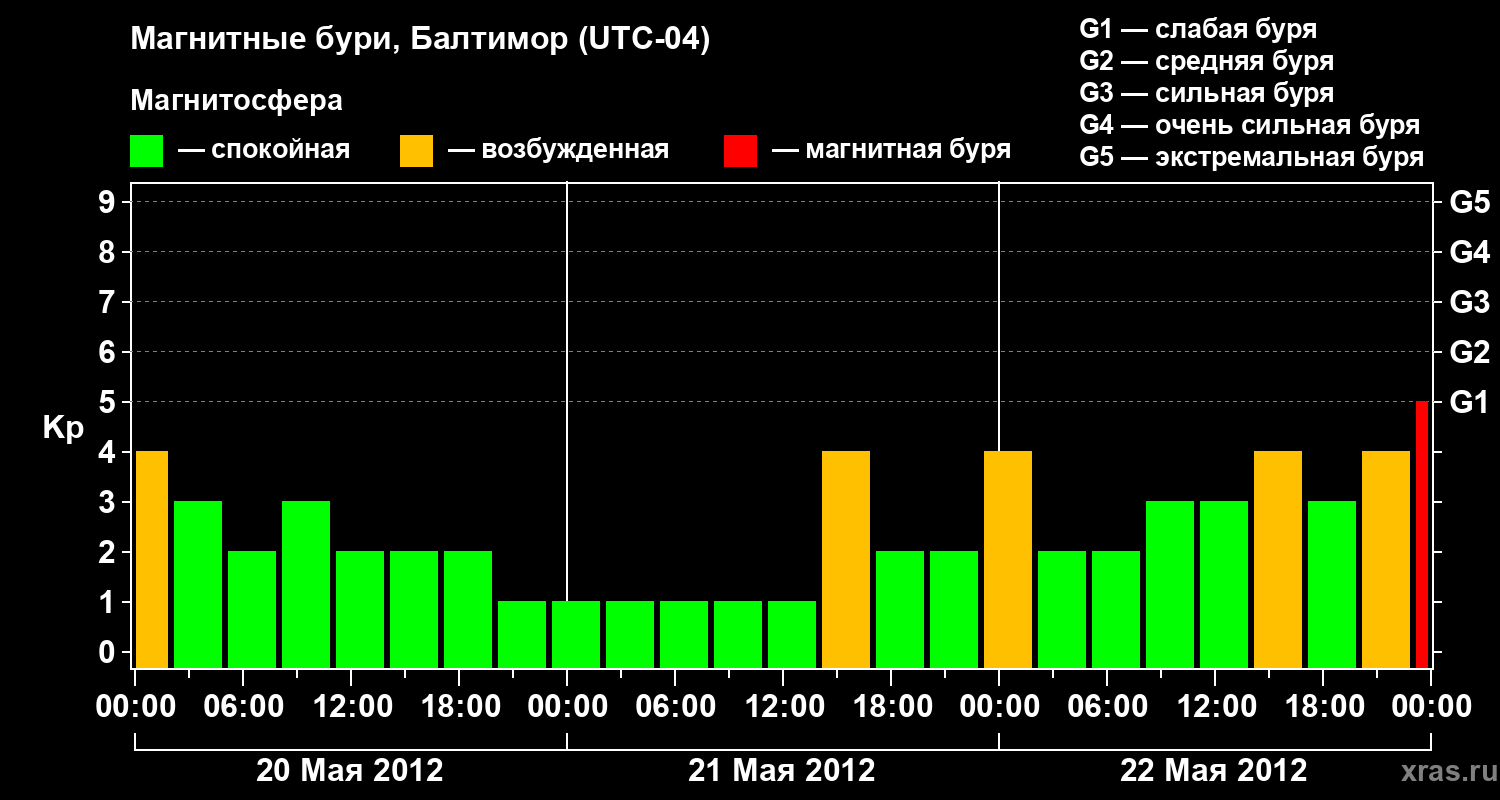Screen dimensions: 1500x800
Task: Select the 'G2 — средняя буря' legend line
Action: point(1207,61)
